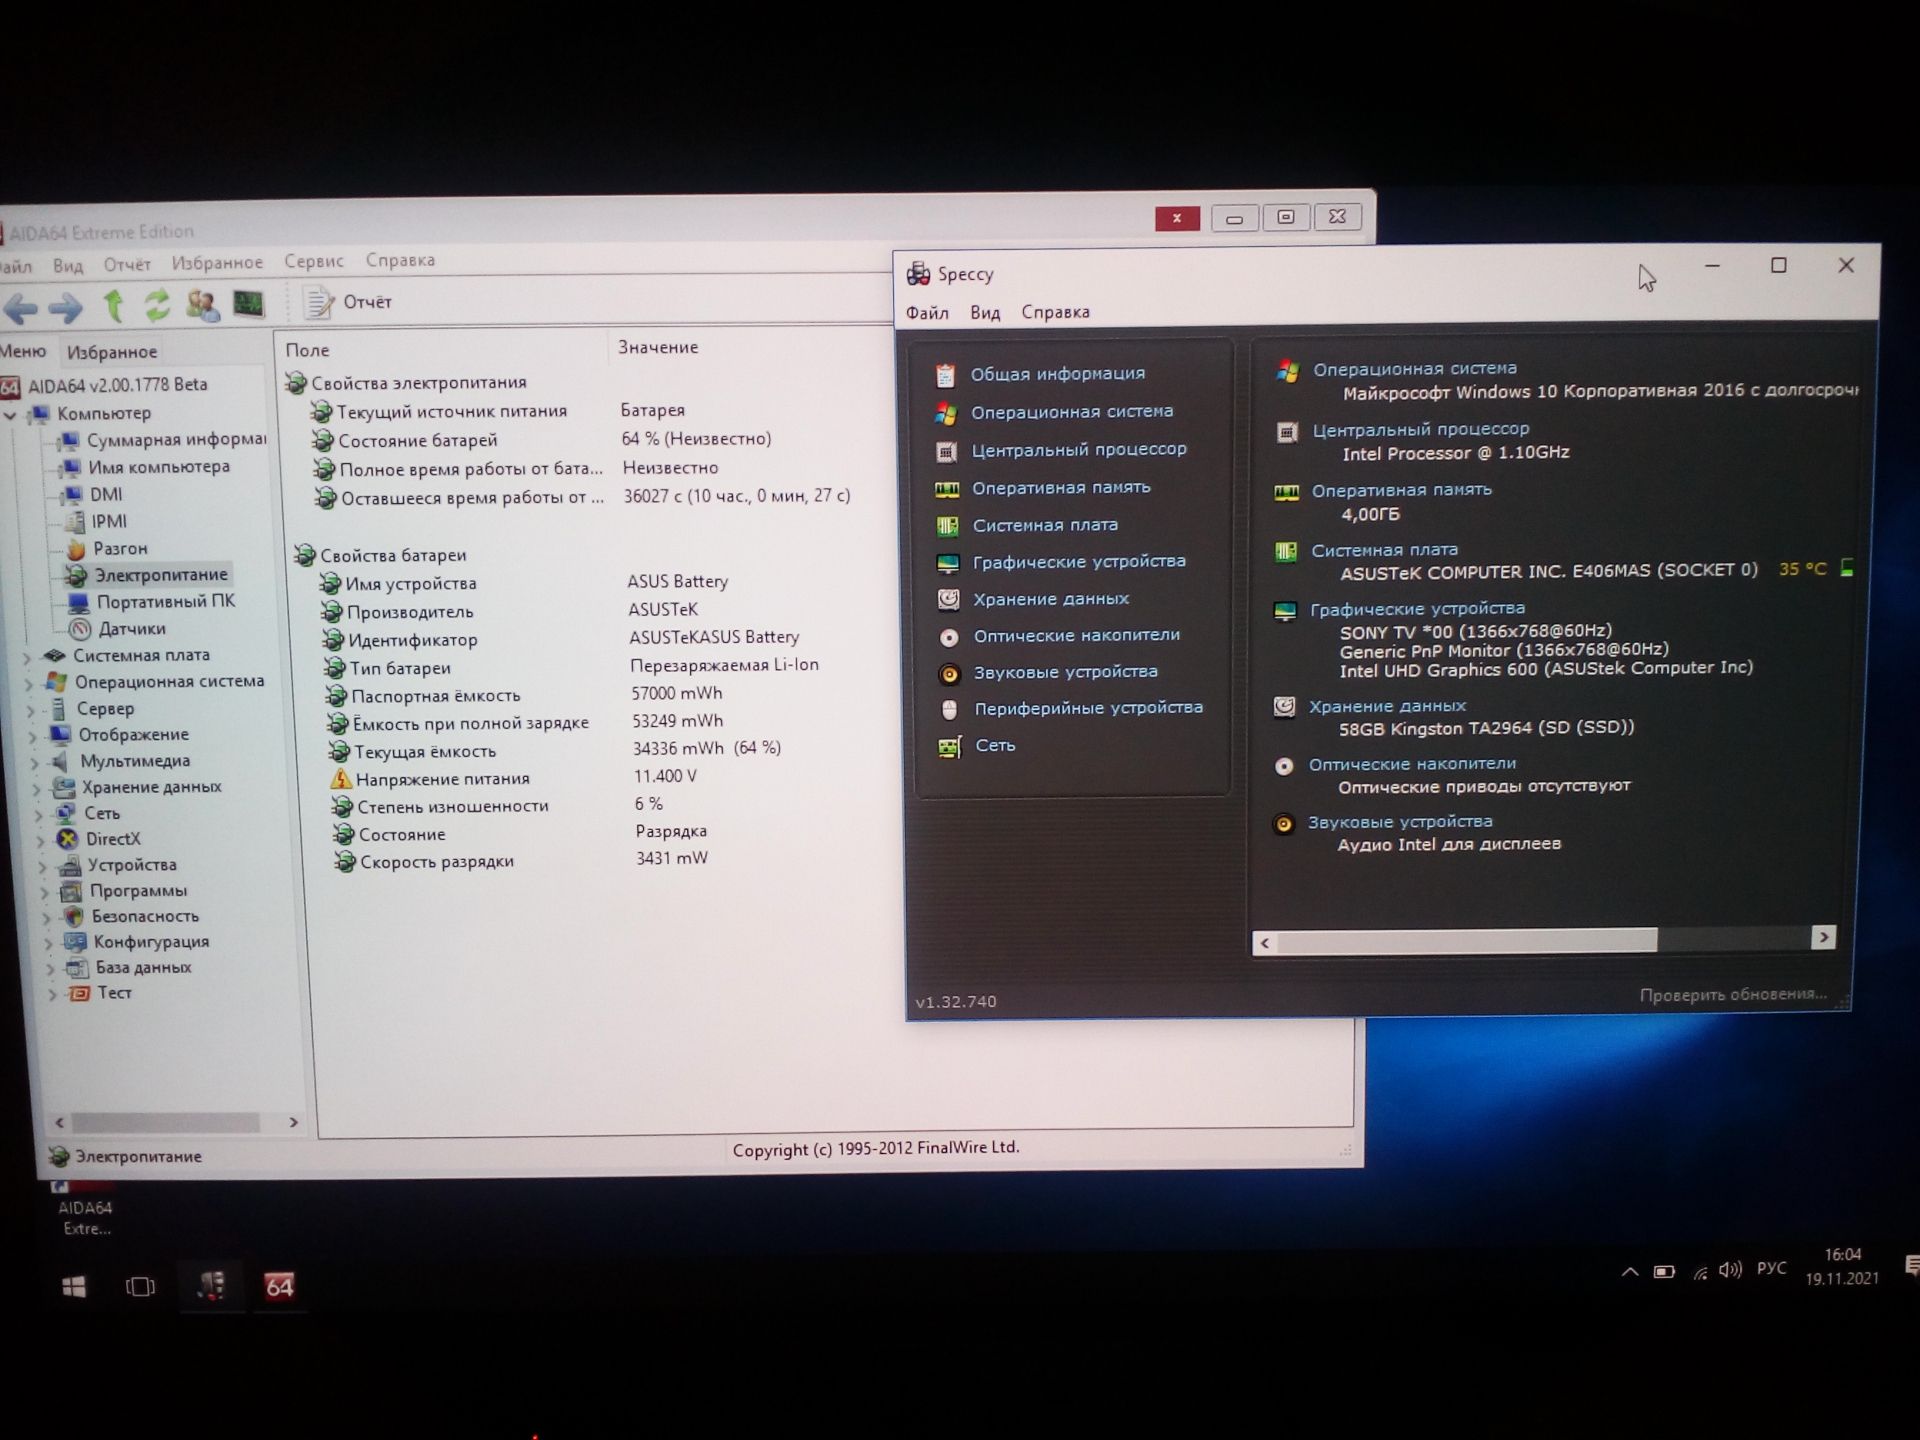This screenshot has width=1920, height=1440.
Task: Click the AIDA64 green Up arrow icon
Action: click(x=114, y=306)
